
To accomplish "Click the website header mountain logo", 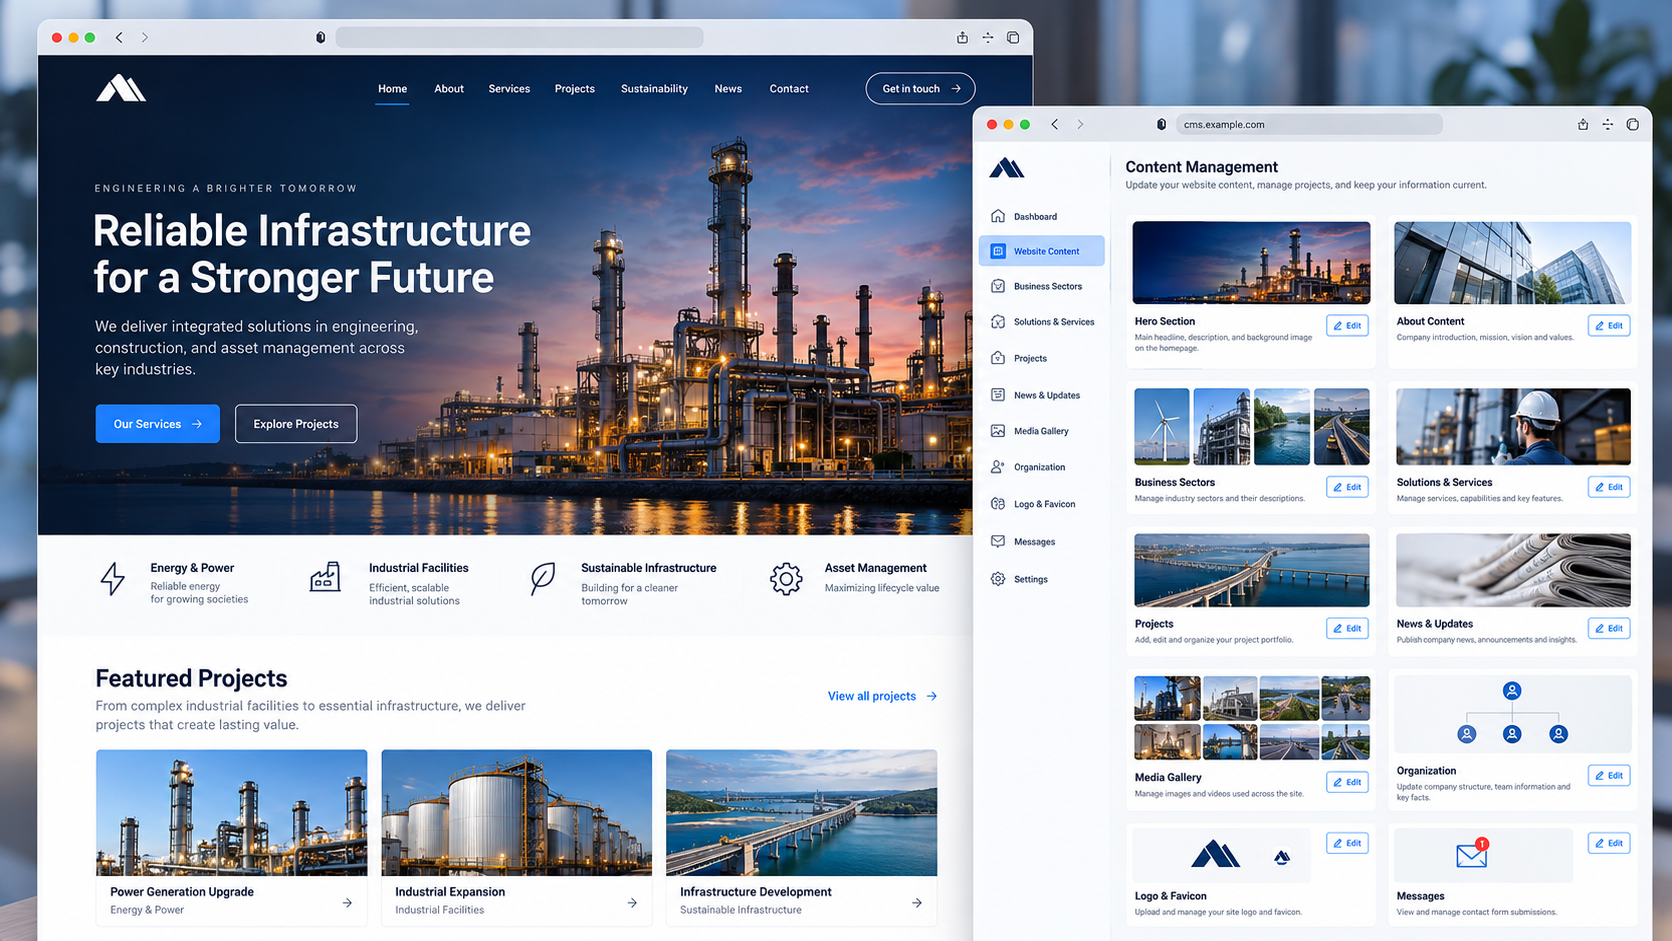I will click(121, 88).
